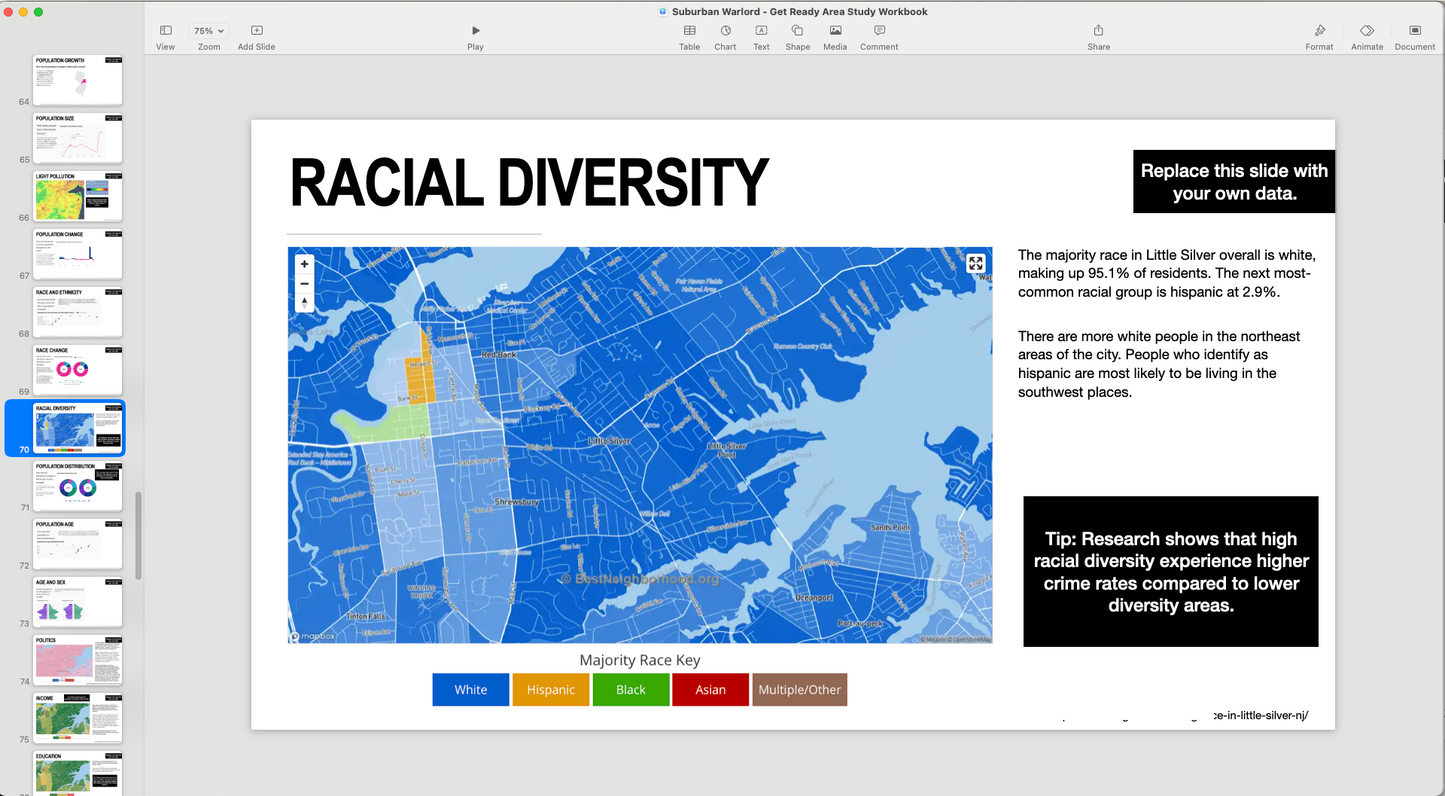Click 'Little Silver' label on the map
1445x796 pixels.
[x=610, y=441]
